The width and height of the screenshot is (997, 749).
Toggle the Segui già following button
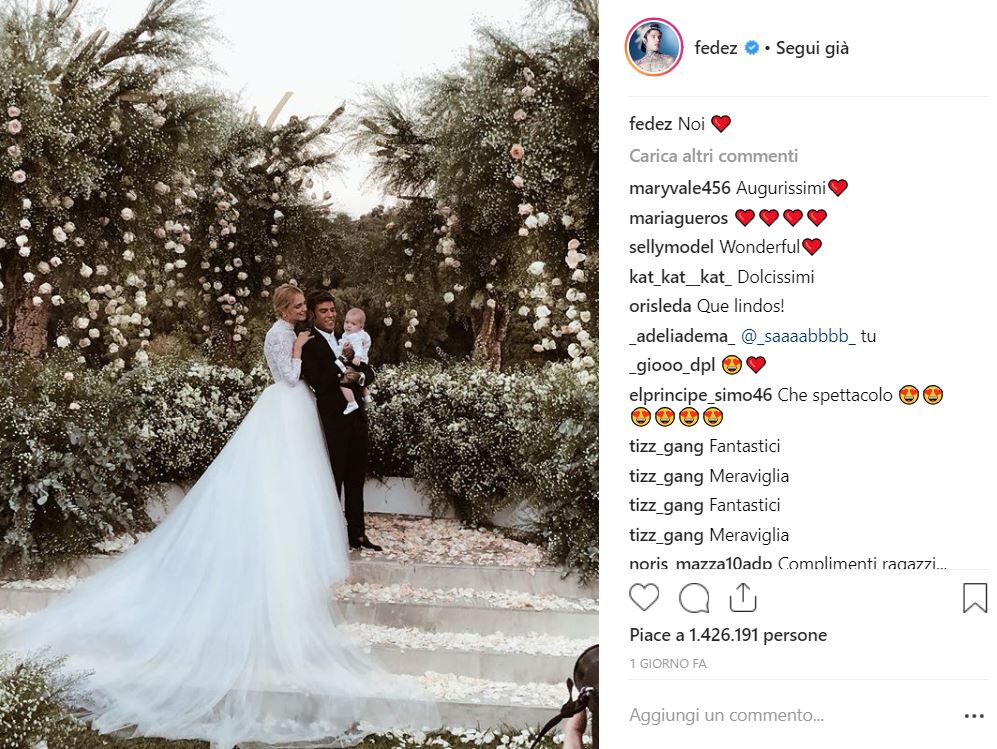(x=812, y=48)
